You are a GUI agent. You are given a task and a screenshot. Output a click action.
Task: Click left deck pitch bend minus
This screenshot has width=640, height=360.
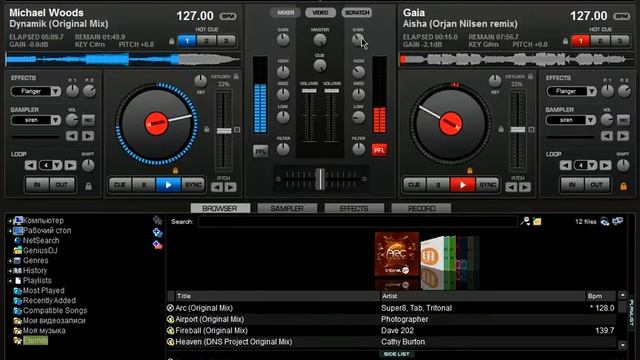(x=217, y=187)
